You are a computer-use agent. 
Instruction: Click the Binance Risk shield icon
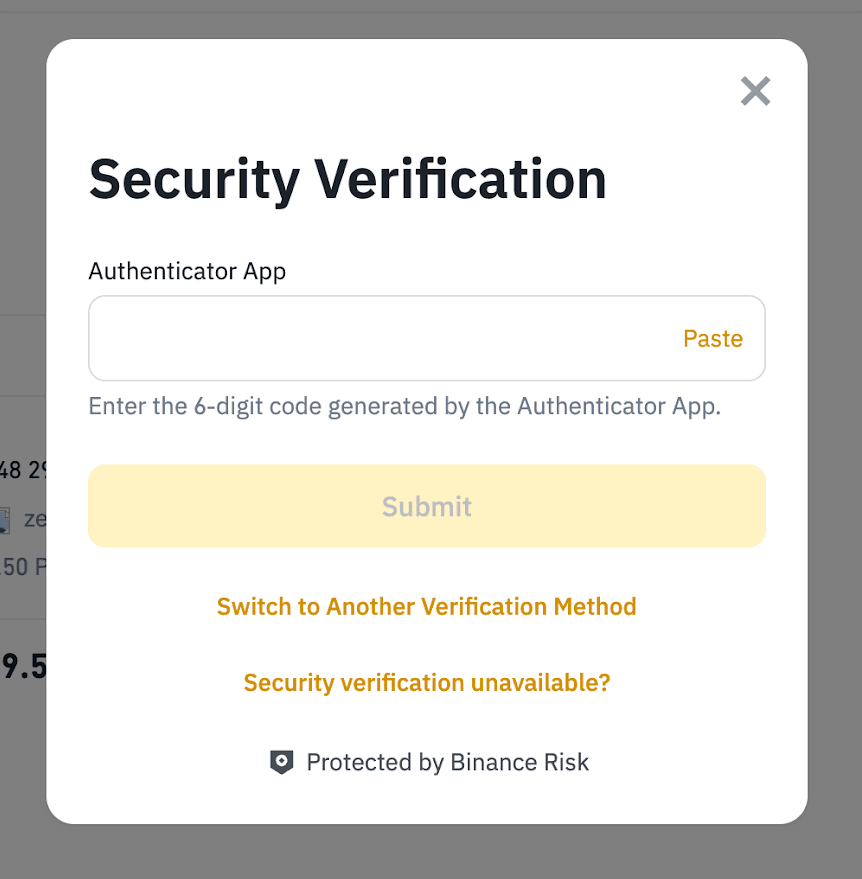pyautogui.click(x=282, y=763)
